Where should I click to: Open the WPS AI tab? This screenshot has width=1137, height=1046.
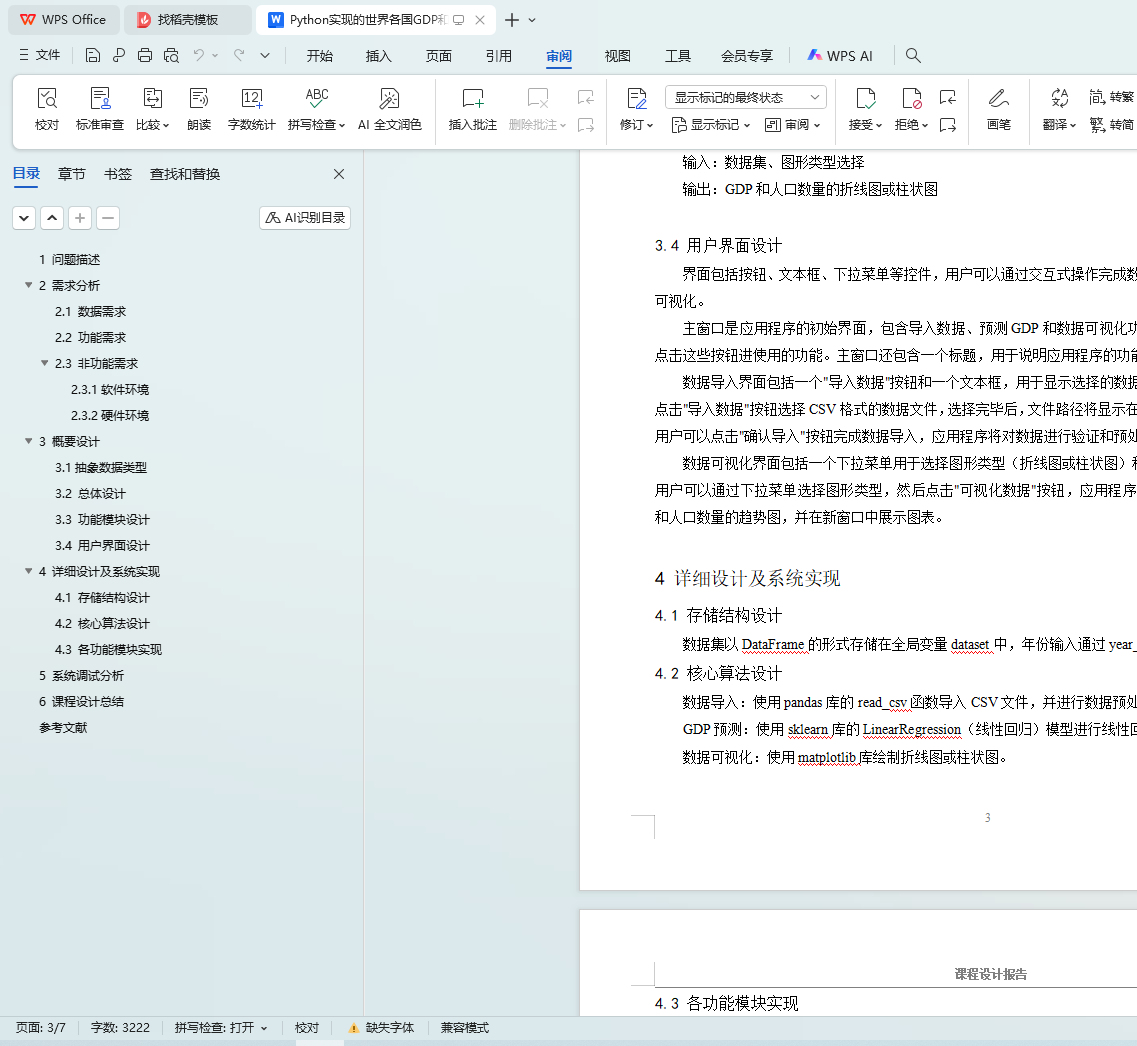click(840, 56)
